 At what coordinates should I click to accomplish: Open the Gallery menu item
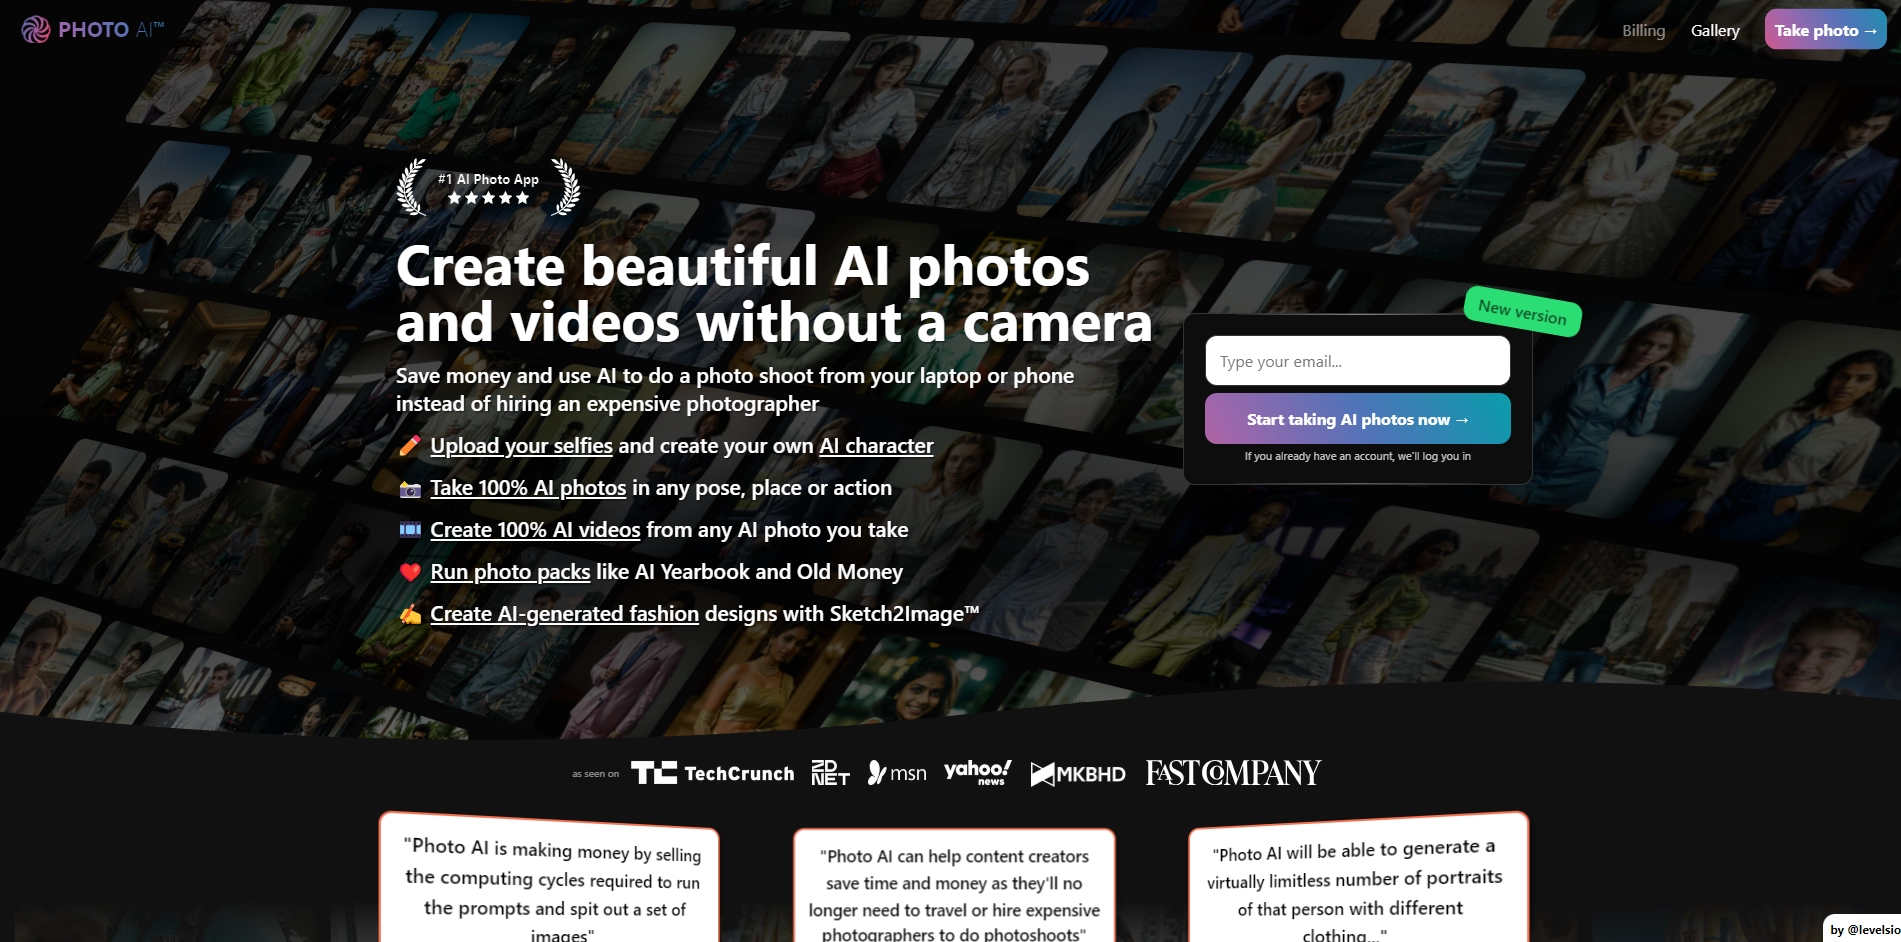point(1715,30)
